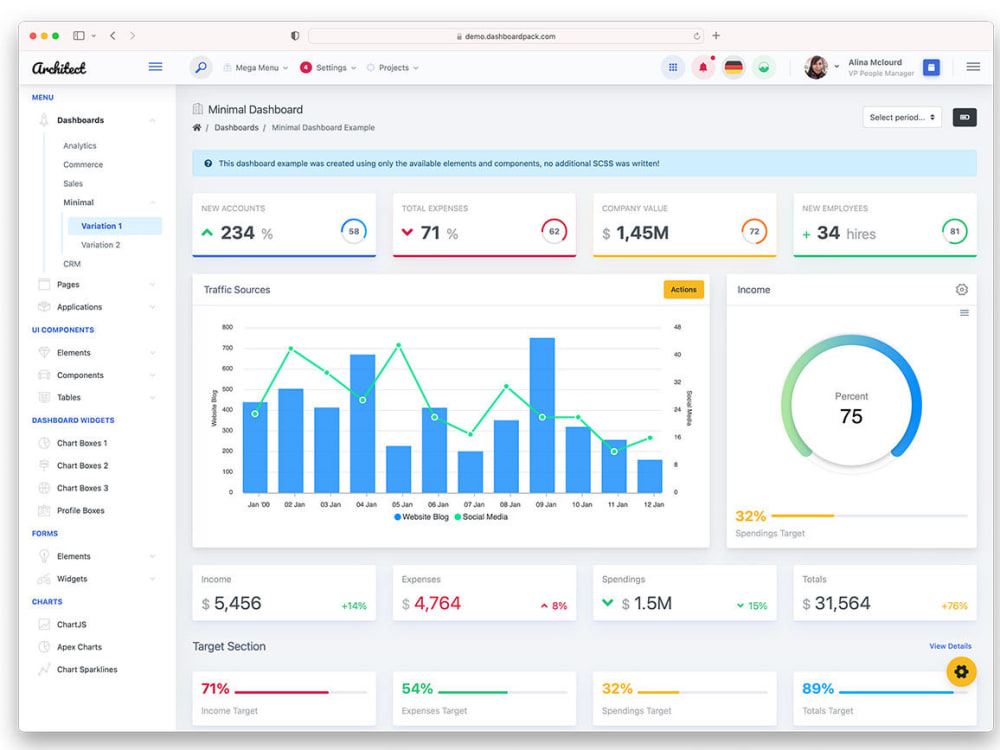
Task: Click Dashboards rocket icon in sidebar
Action: click(x=44, y=120)
